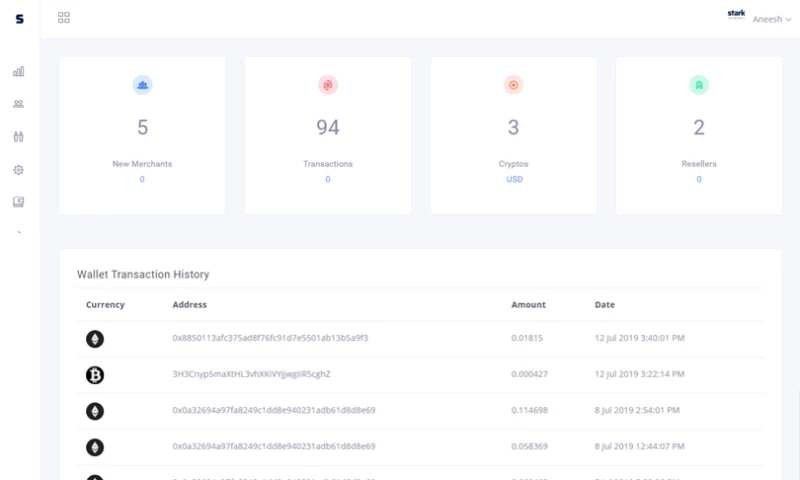Open the settings gear sidebar icon
The width and height of the screenshot is (800, 480).
click(18, 170)
